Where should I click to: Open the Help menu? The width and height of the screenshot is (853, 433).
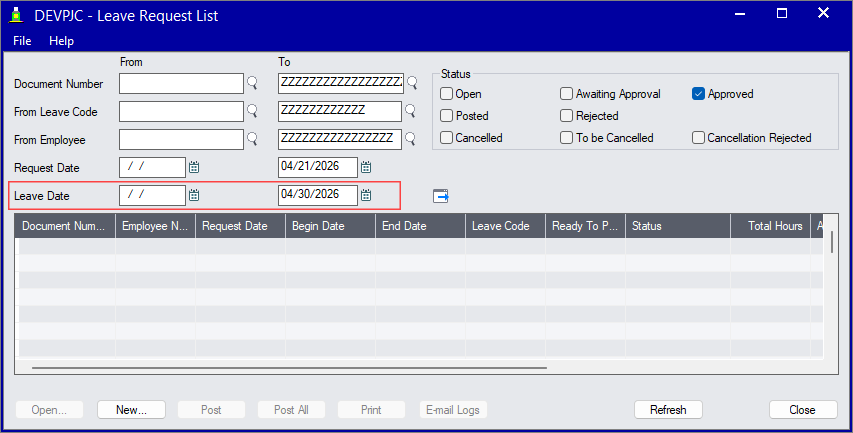point(62,41)
